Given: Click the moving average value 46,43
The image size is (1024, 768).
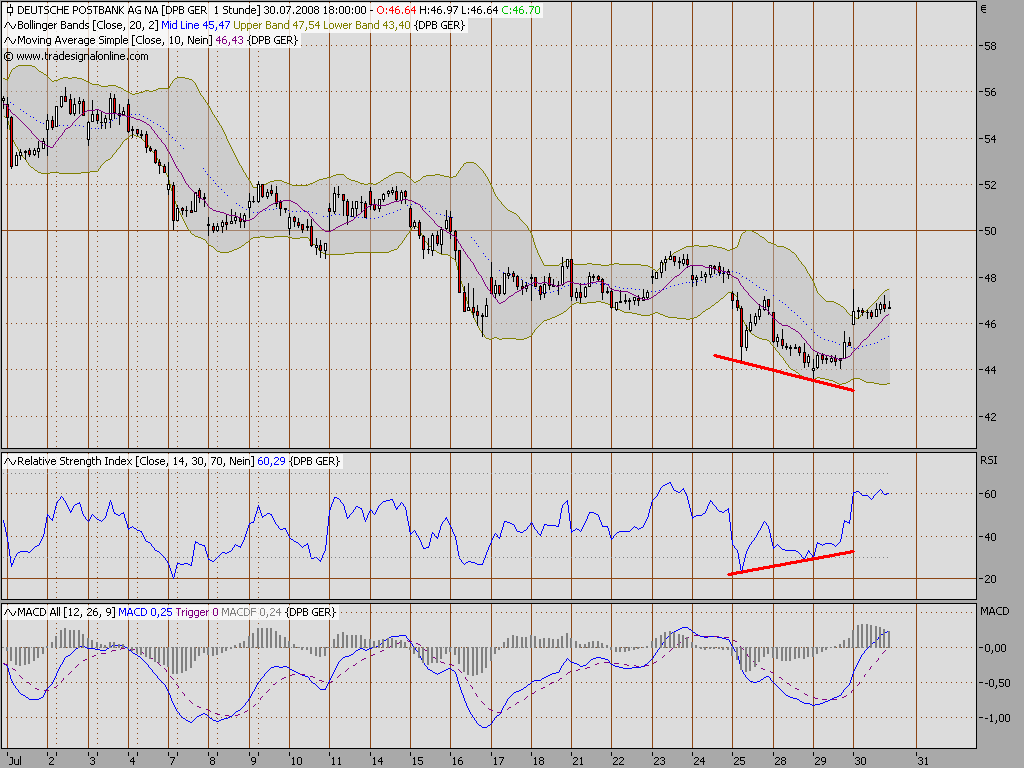Looking at the screenshot, I should point(229,40).
